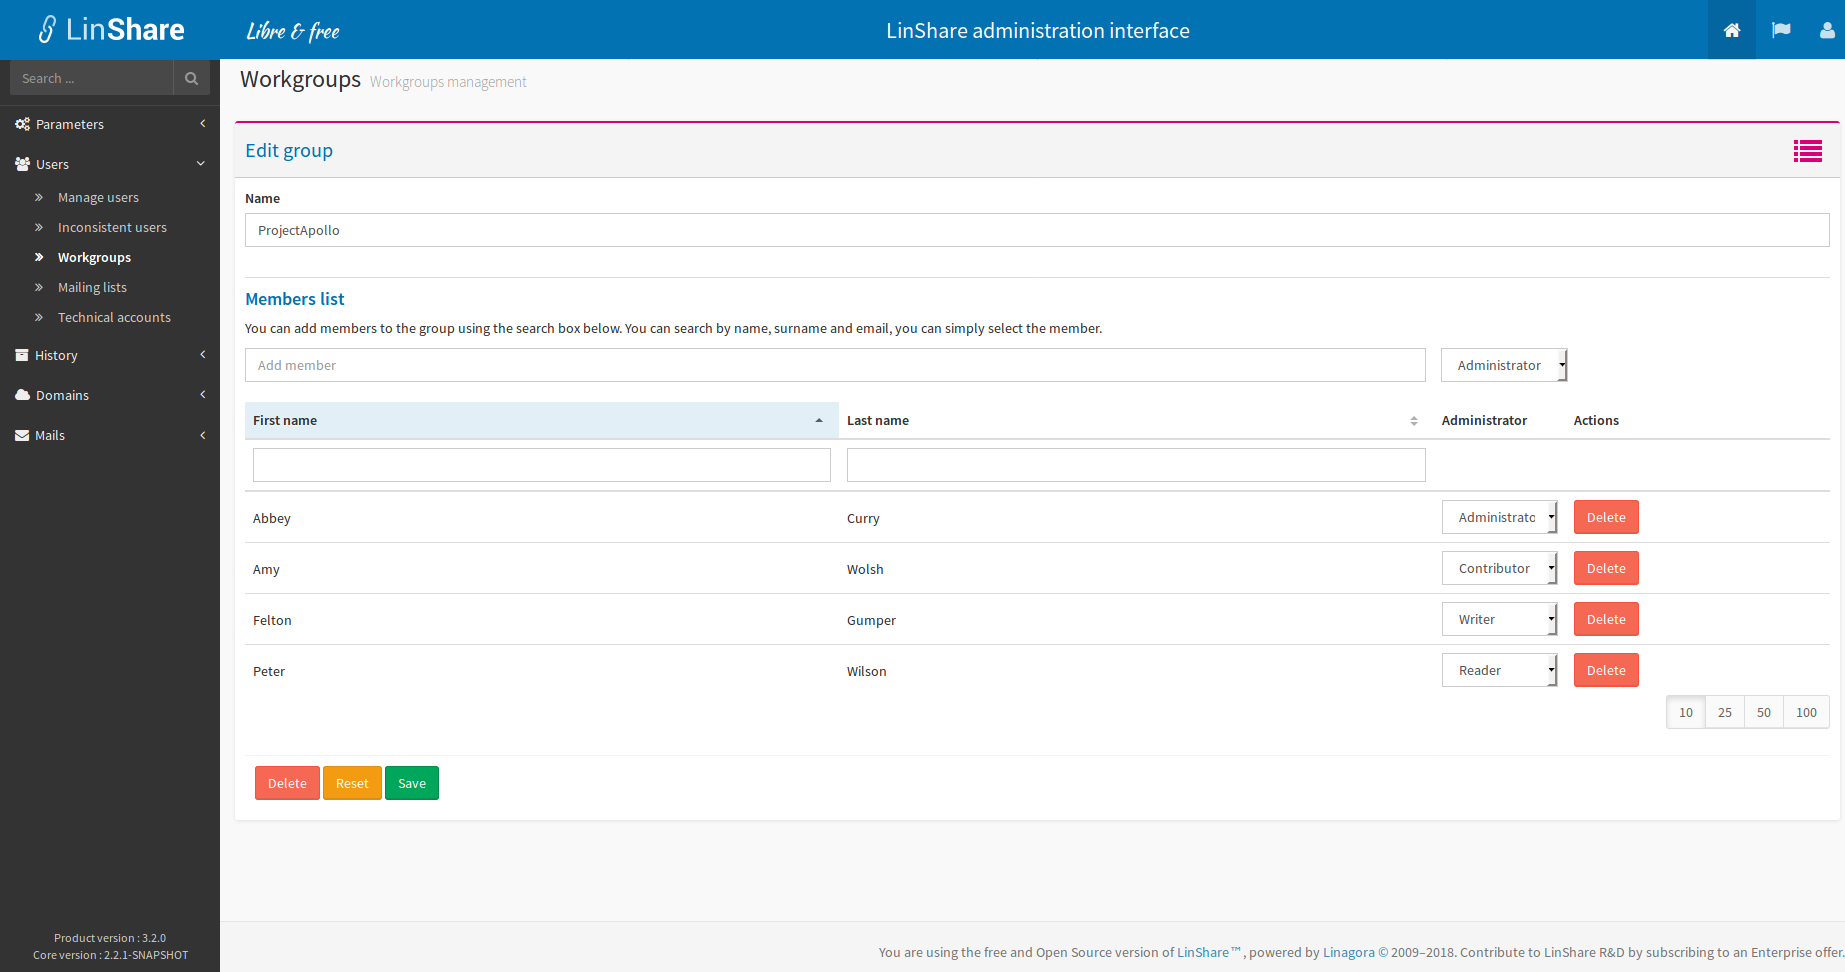Save the group changes
1845x972 pixels.
point(412,783)
